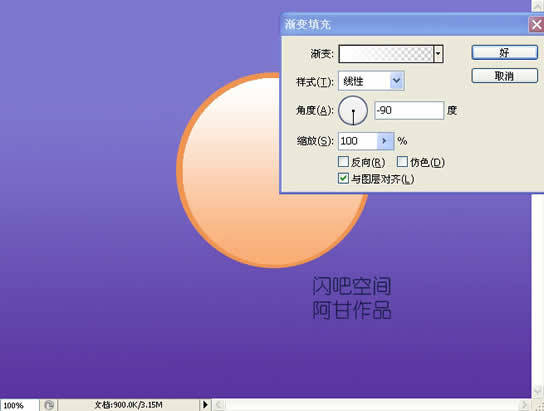Click the angle dial in Gradient Fill dialog
Image resolution: width=544 pixels, height=411 pixels.
point(353,111)
